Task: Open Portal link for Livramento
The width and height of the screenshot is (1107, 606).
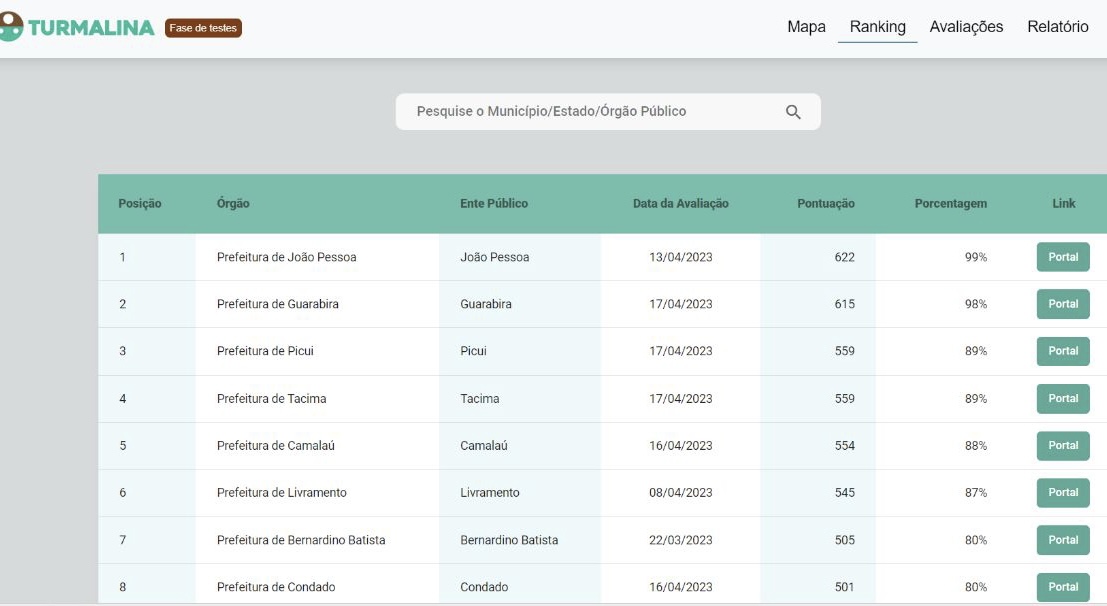Action: pos(1063,492)
